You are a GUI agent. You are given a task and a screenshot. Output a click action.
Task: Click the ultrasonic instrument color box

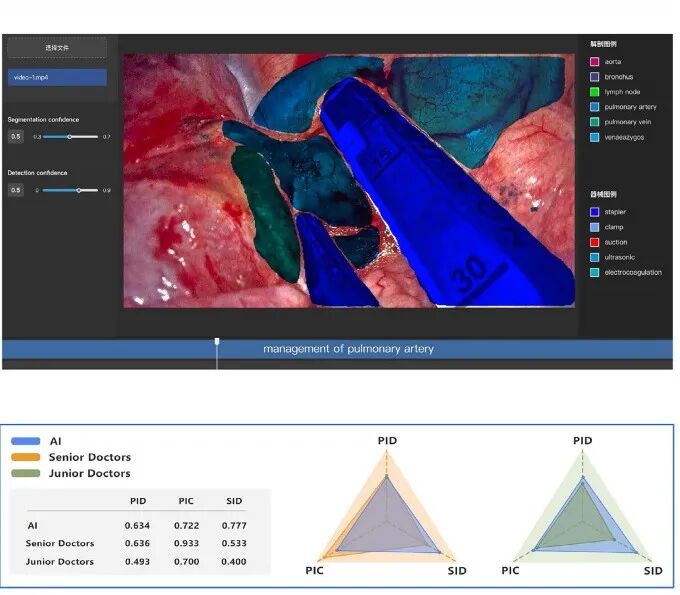[595, 257]
